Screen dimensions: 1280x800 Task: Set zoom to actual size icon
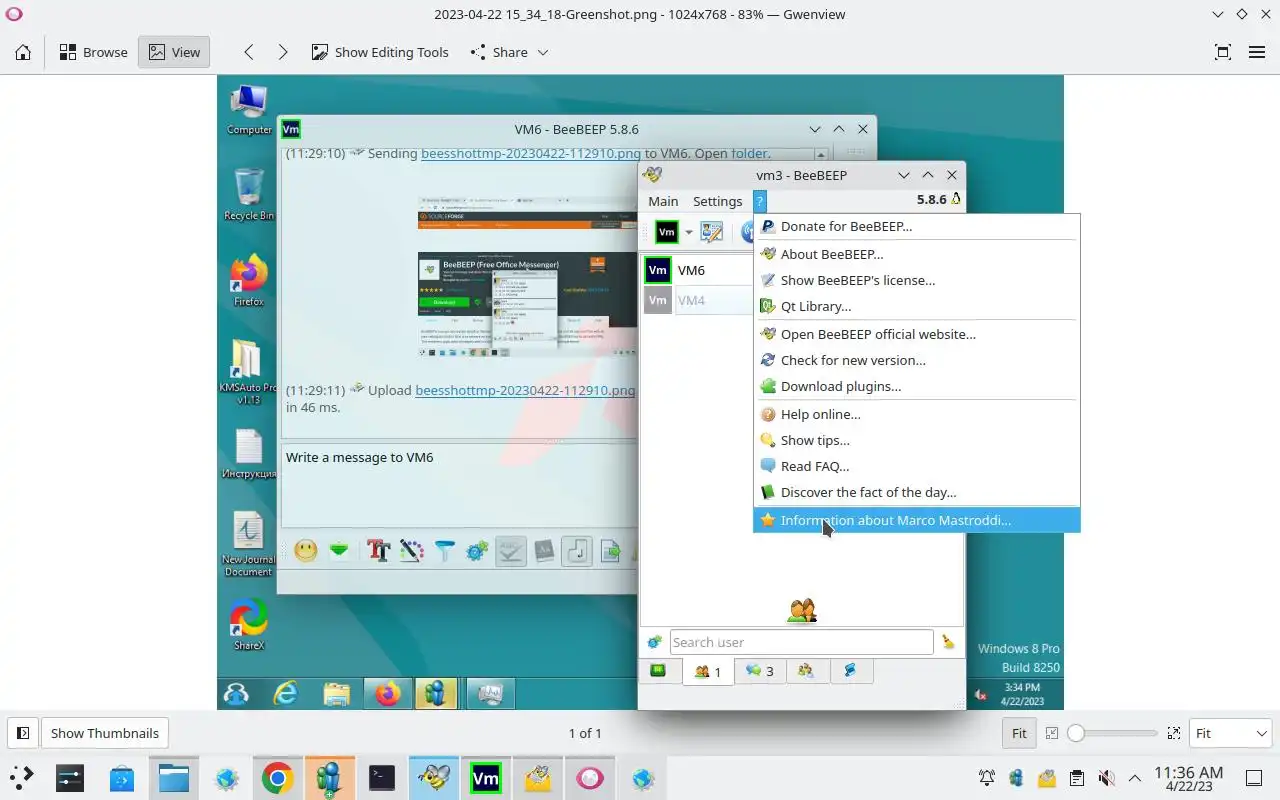point(1051,733)
